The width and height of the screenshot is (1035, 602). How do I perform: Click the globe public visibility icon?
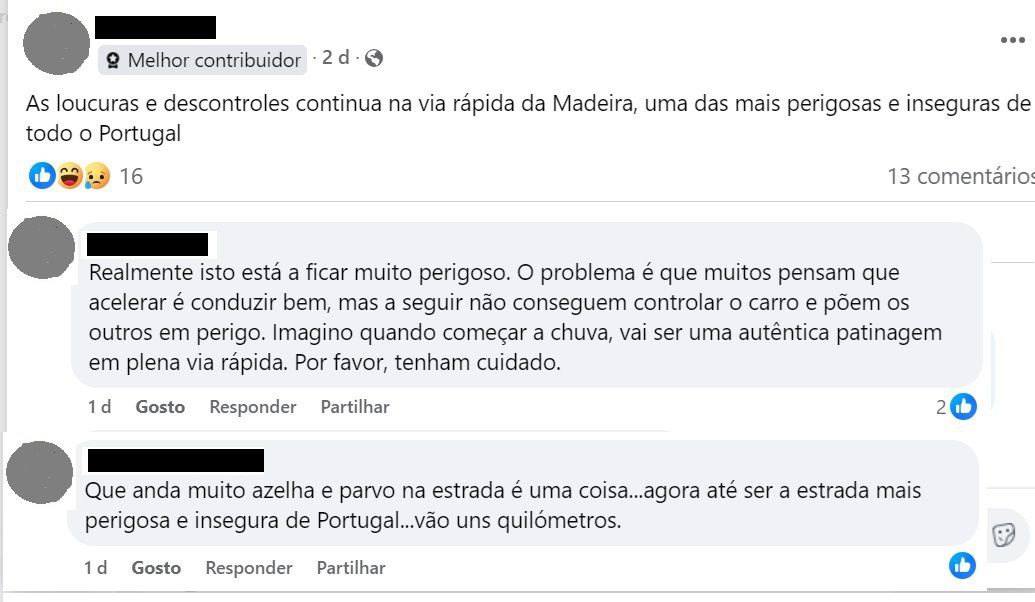(374, 58)
